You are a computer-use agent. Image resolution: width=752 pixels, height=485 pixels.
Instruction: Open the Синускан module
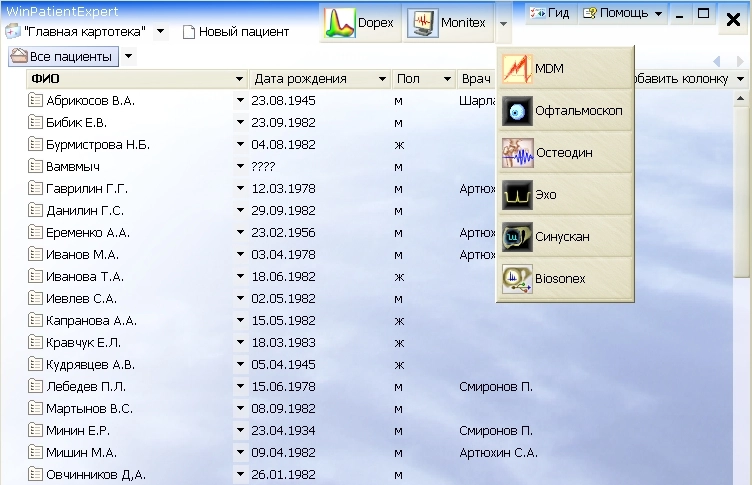click(x=565, y=237)
